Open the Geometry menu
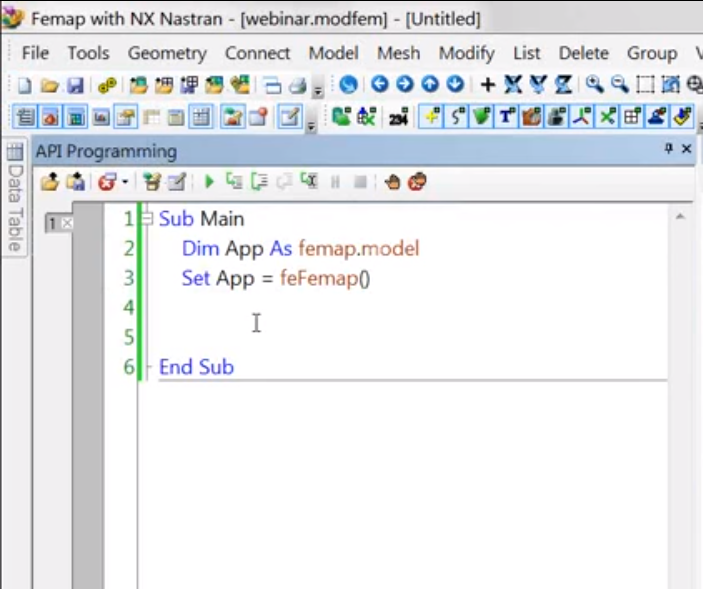This screenshot has width=703, height=589. [167, 53]
